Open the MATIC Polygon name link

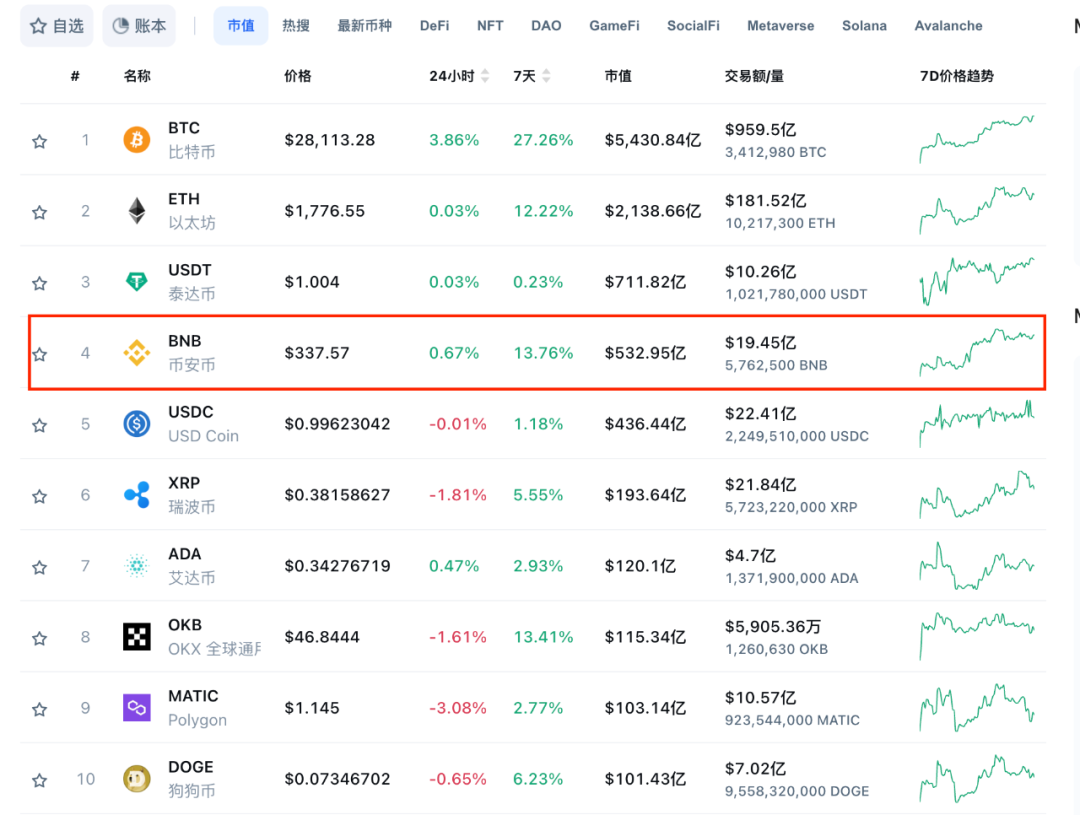(x=197, y=708)
